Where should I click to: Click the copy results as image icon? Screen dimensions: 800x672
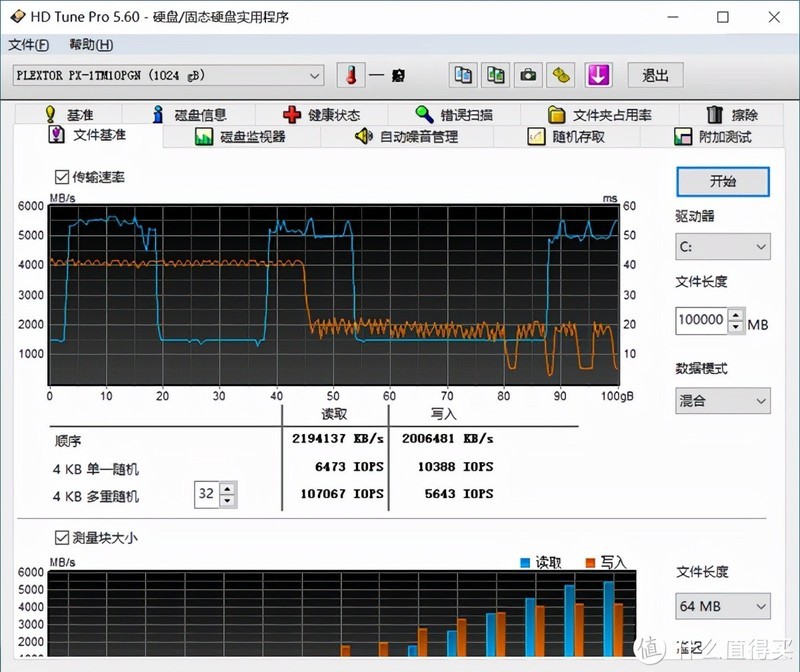click(x=494, y=75)
